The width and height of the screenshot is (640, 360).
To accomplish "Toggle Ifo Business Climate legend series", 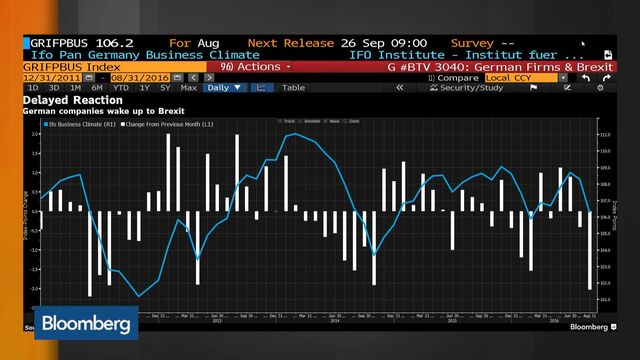I will tap(80, 124).
